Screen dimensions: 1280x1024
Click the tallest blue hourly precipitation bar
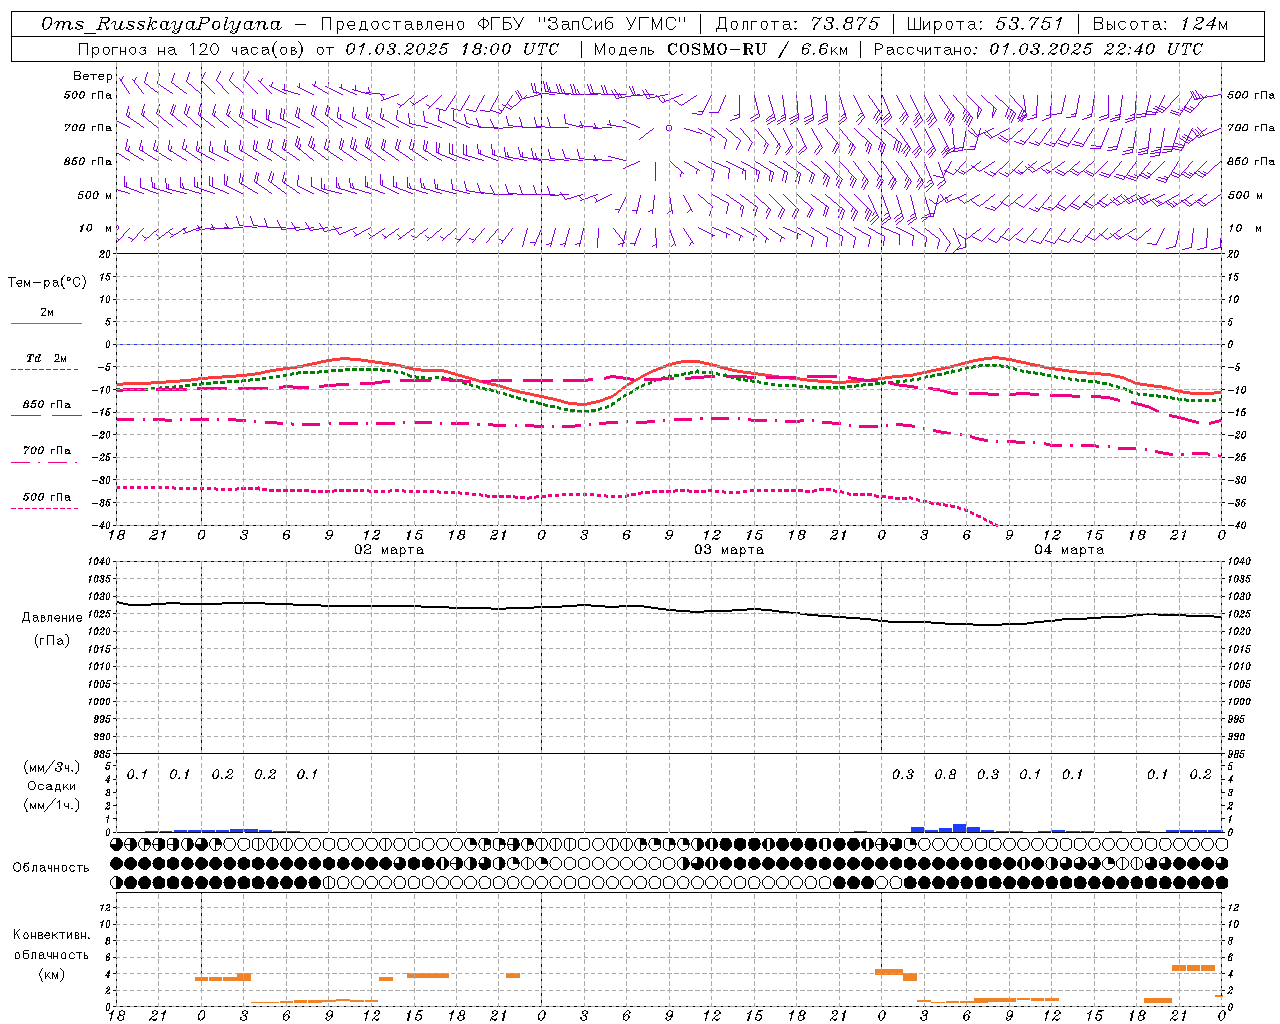[x=960, y=827]
